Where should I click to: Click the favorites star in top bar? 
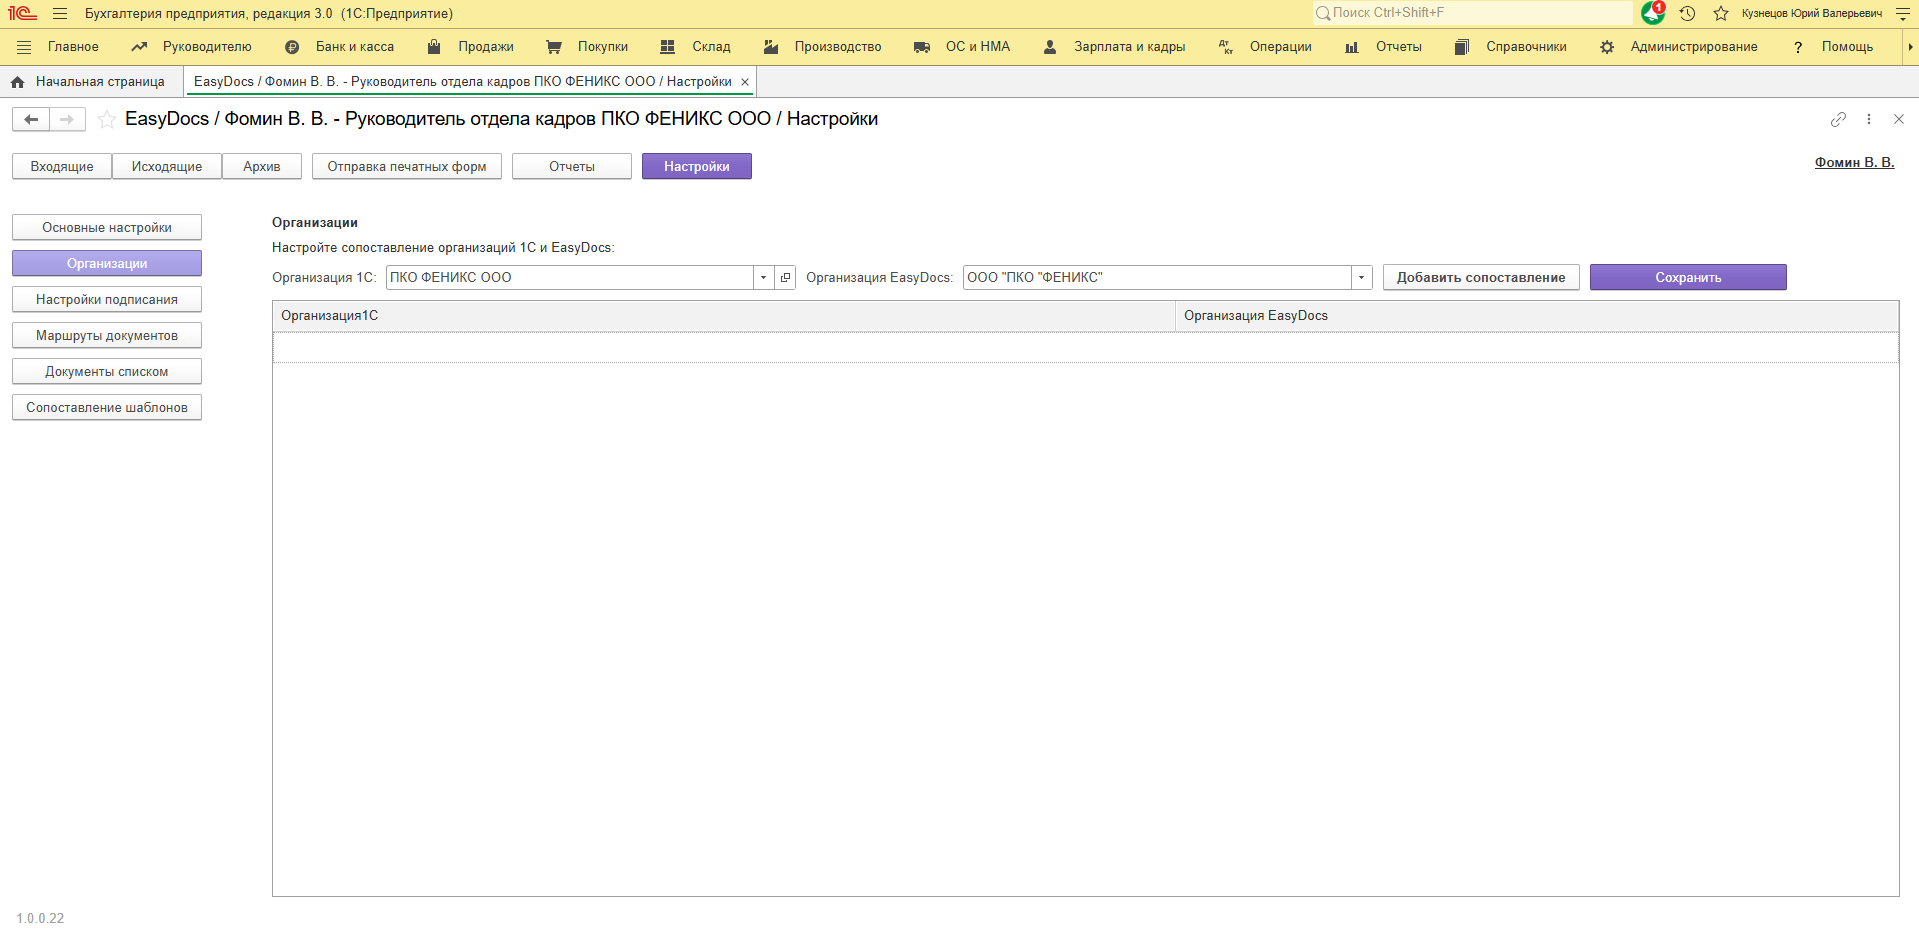pos(1721,13)
